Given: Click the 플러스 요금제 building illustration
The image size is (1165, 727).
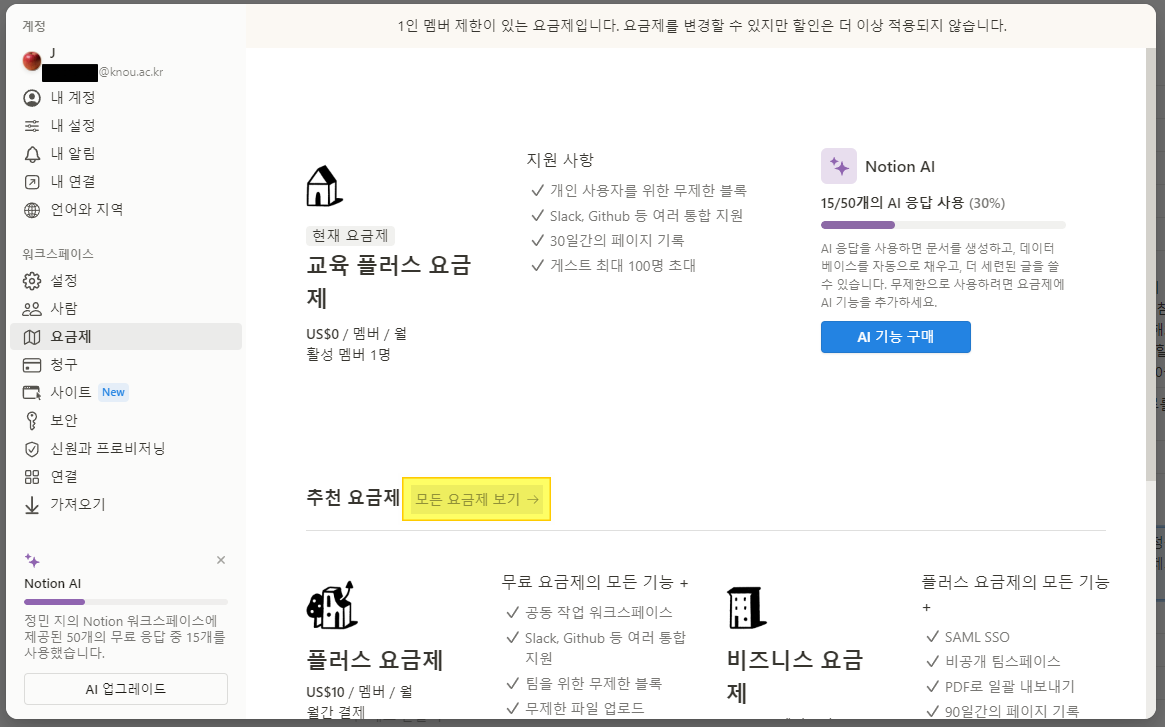Looking at the screenshot, I should click(x=332, y=604).
